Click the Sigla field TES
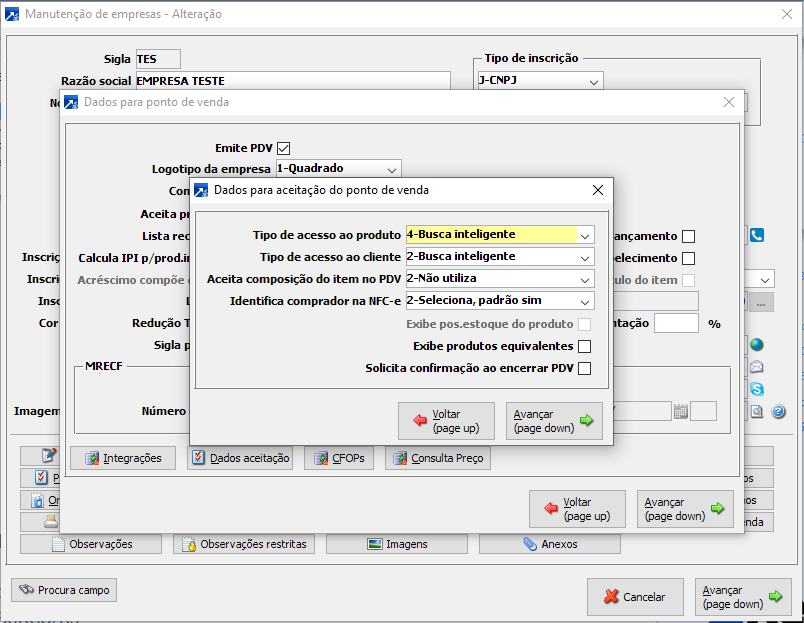Screen dimensions: 804x623 pyautogui.click(x=158, y=59)
